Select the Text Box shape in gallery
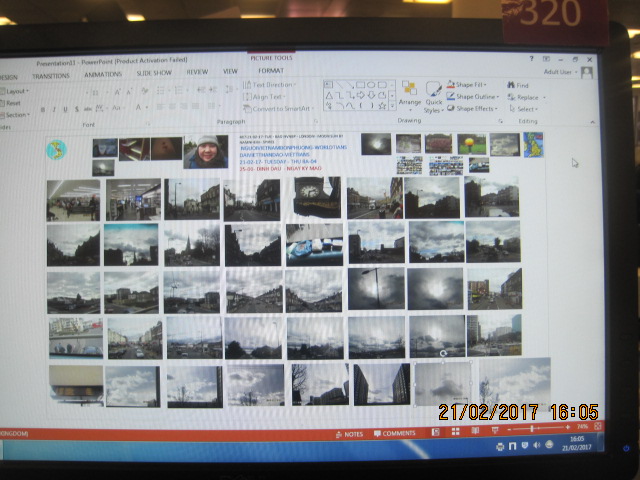The height and width of the screenshot is (480, 640). click(329, 85)
